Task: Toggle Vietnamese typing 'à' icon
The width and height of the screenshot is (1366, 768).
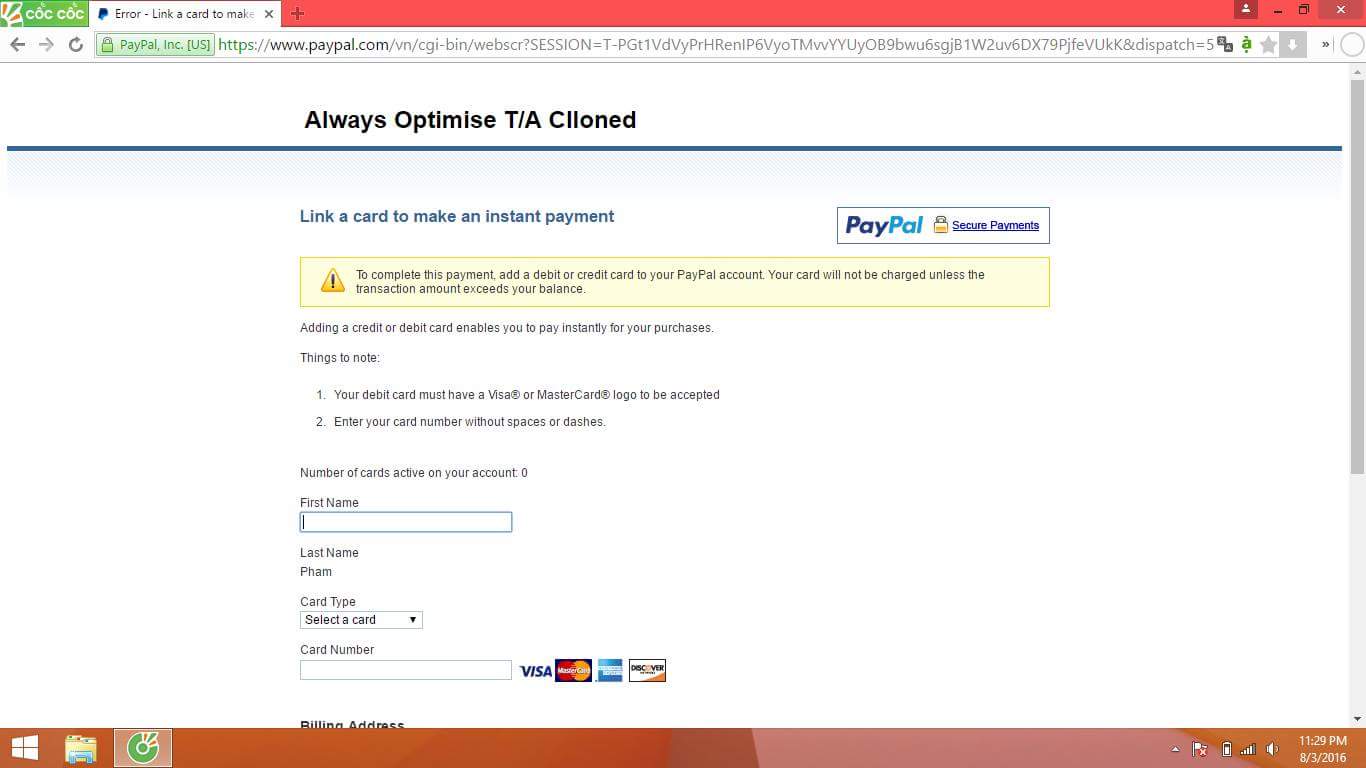Action: click(x=1246, y=44)
